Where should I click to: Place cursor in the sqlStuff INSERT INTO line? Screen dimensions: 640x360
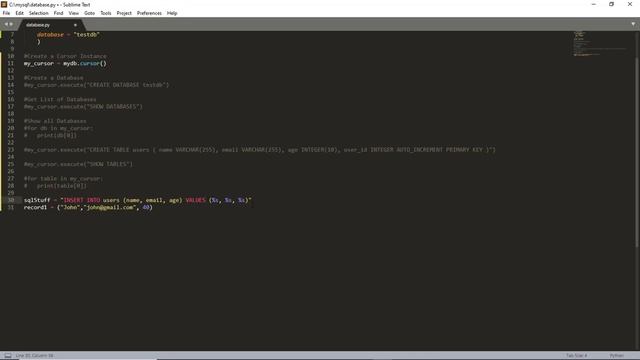click(x=138, y=200)
